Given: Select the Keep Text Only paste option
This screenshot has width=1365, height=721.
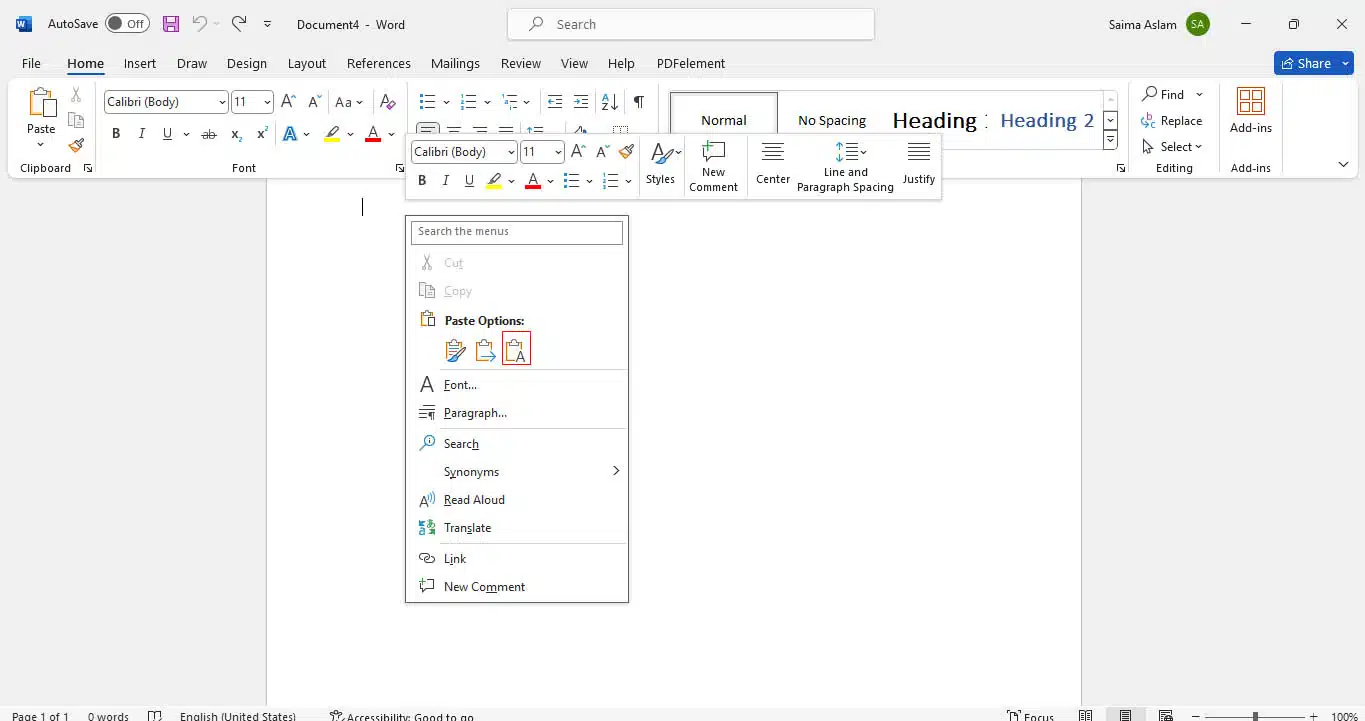Looking at the screenshot, I should pos(515,349).
